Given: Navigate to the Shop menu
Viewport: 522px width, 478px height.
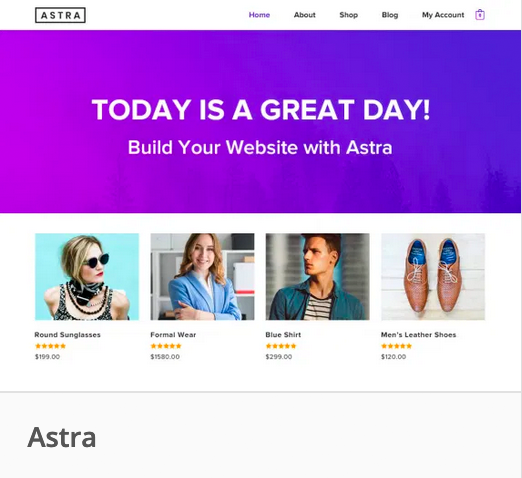Looking at the screenshot, I should (x=349, y=15).
